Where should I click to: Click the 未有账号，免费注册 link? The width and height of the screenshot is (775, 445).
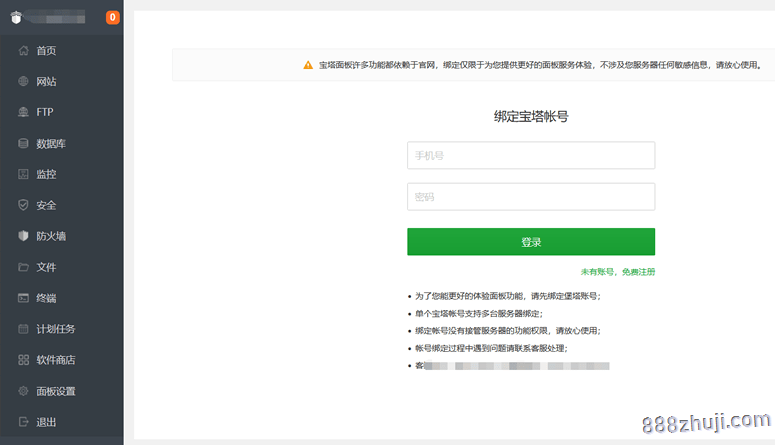click(x=618, y=271)
